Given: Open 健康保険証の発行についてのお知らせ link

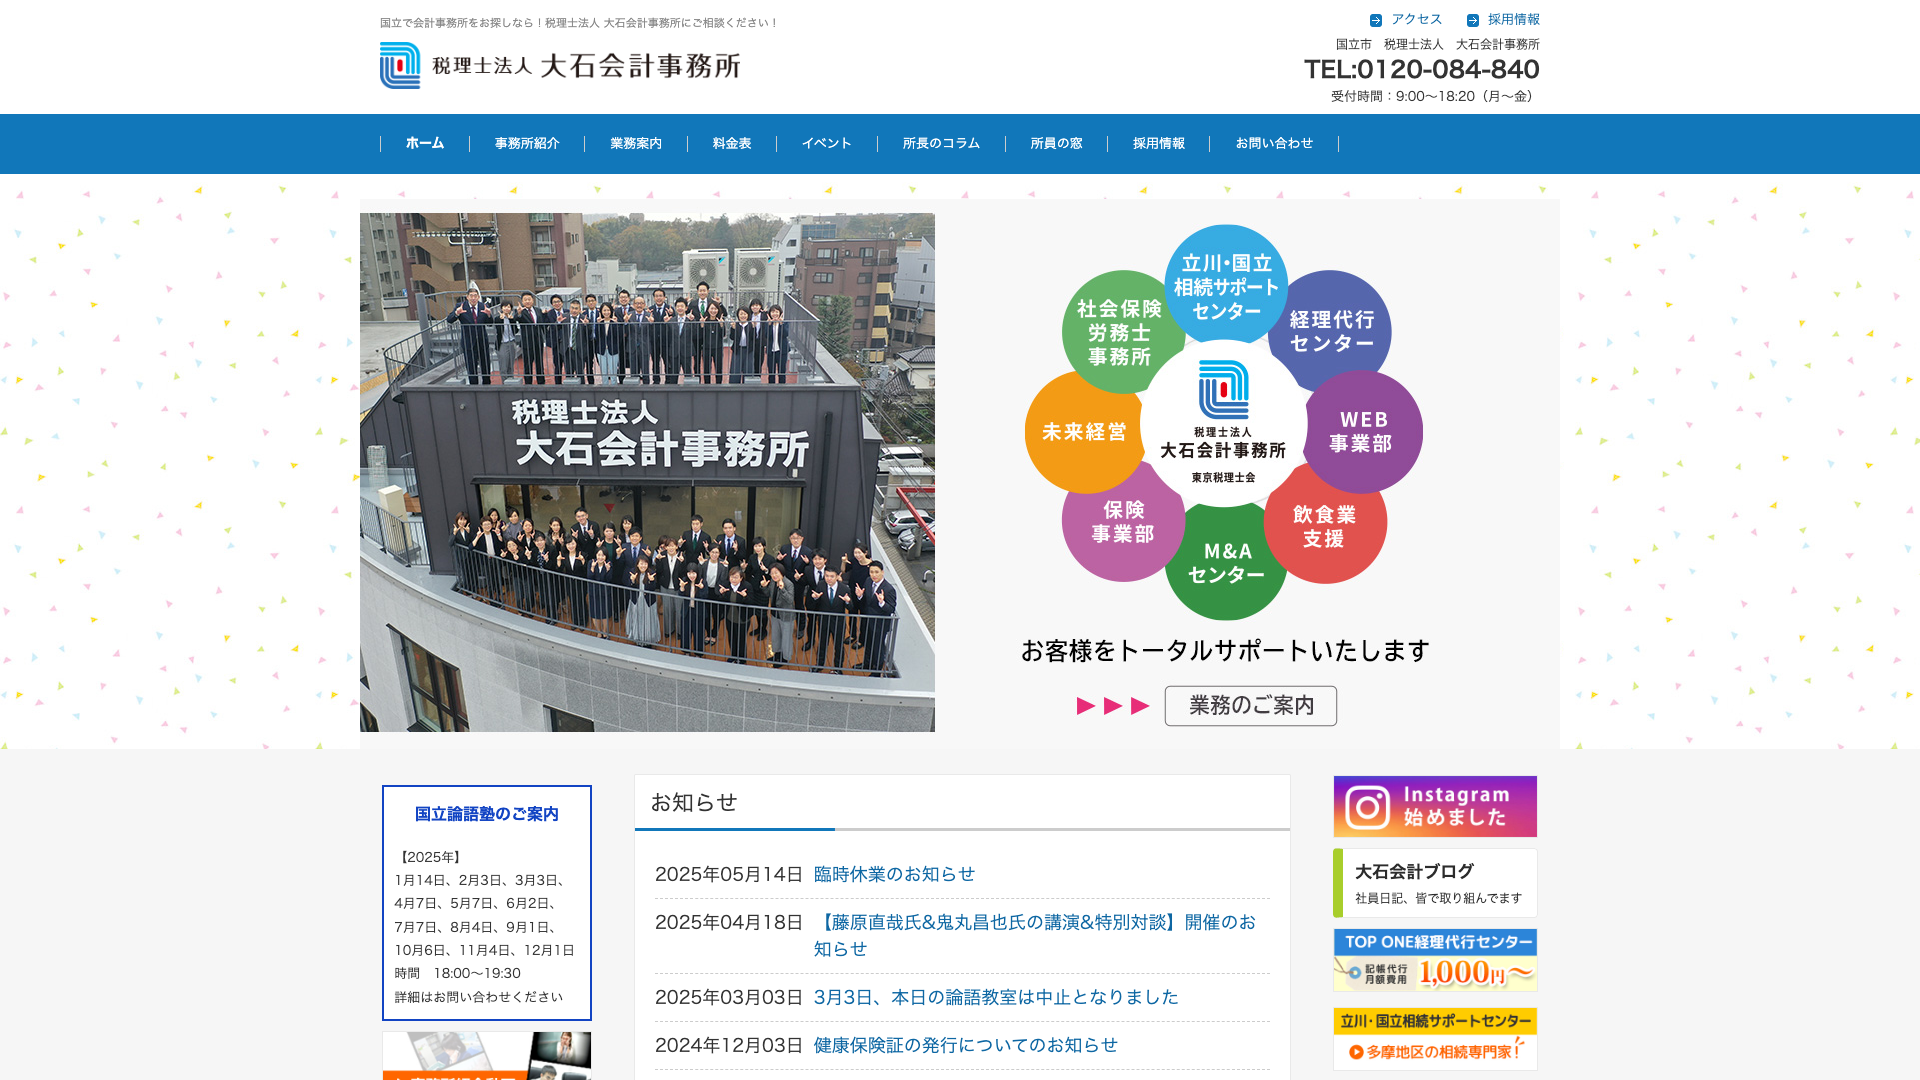Looking at the screenshot, I should pyautogui.click(x=965, y=1045).
